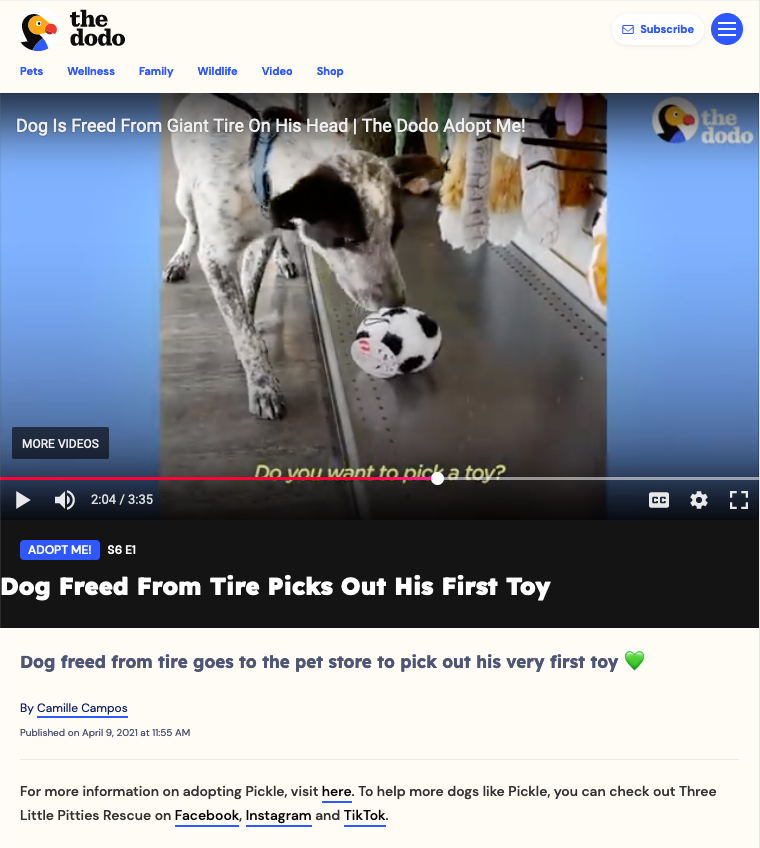Viewport: 760px width, 848px height.
Task: Subscribe via the envelope button
Action: coord(657,29)
